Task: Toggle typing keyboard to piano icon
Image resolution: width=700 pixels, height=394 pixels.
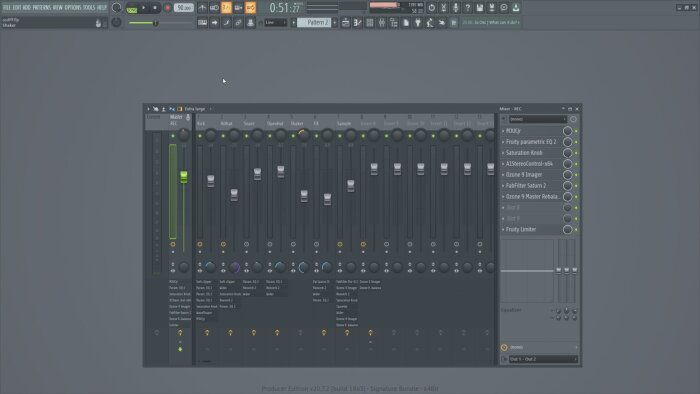Action: click(x=202, y=22)
